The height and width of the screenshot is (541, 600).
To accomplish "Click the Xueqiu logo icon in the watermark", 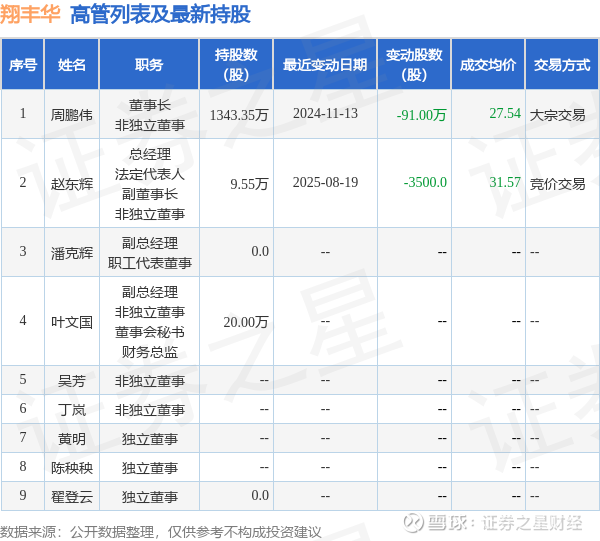I will point(414,523).
